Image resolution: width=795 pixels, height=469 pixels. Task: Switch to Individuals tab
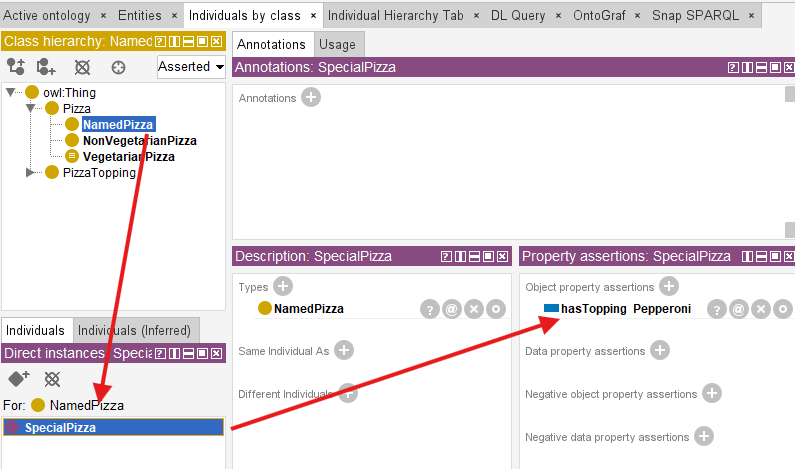tap(35, 331)
